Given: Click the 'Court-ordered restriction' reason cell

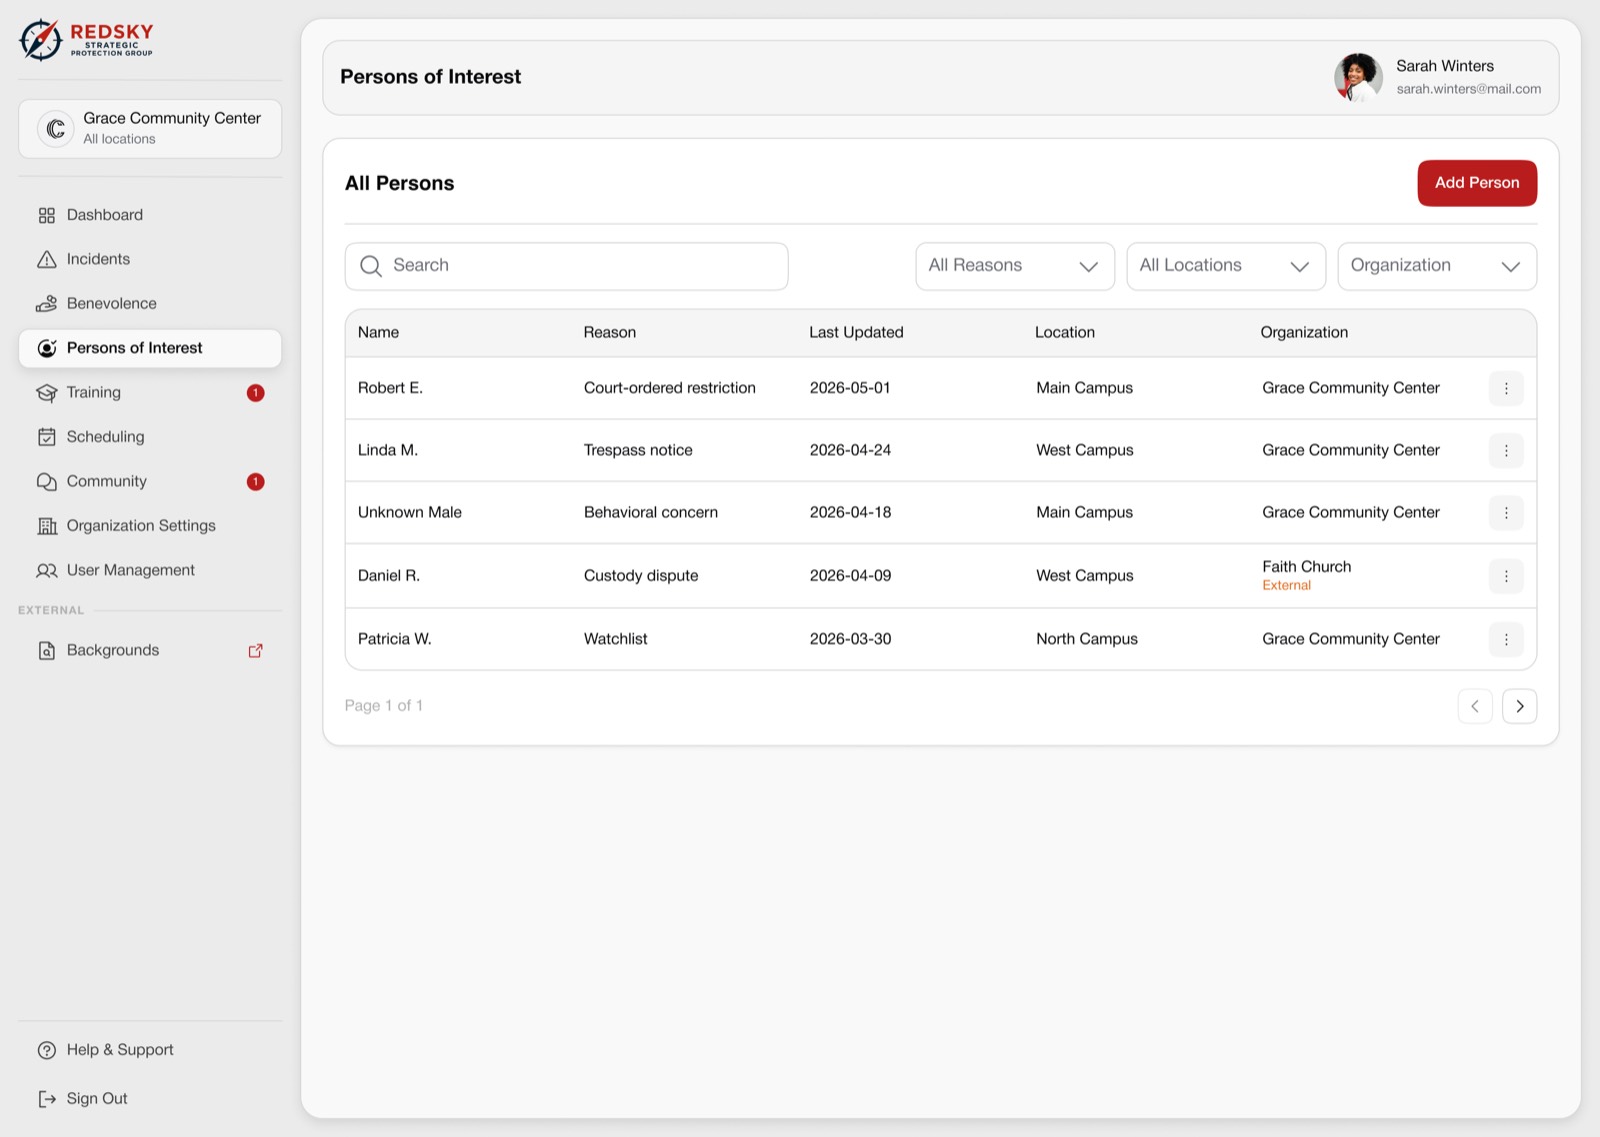Looking at the screenshot, I should (670, 388).
